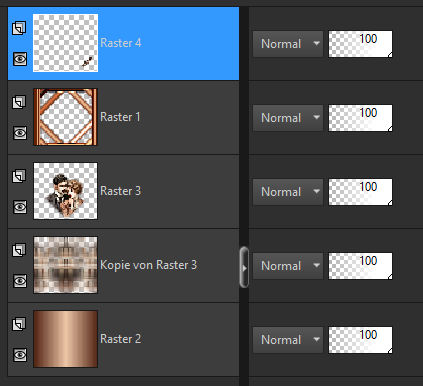423x386 pixels.
Task: Click the layer link icon of Raster 1
Action: click(19, 102)
